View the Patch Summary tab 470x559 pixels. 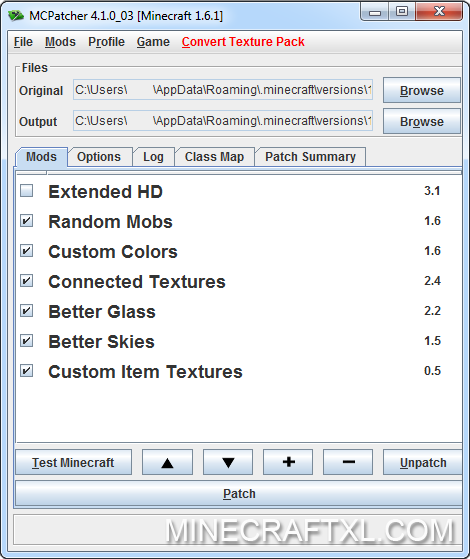tap(310, 157)
